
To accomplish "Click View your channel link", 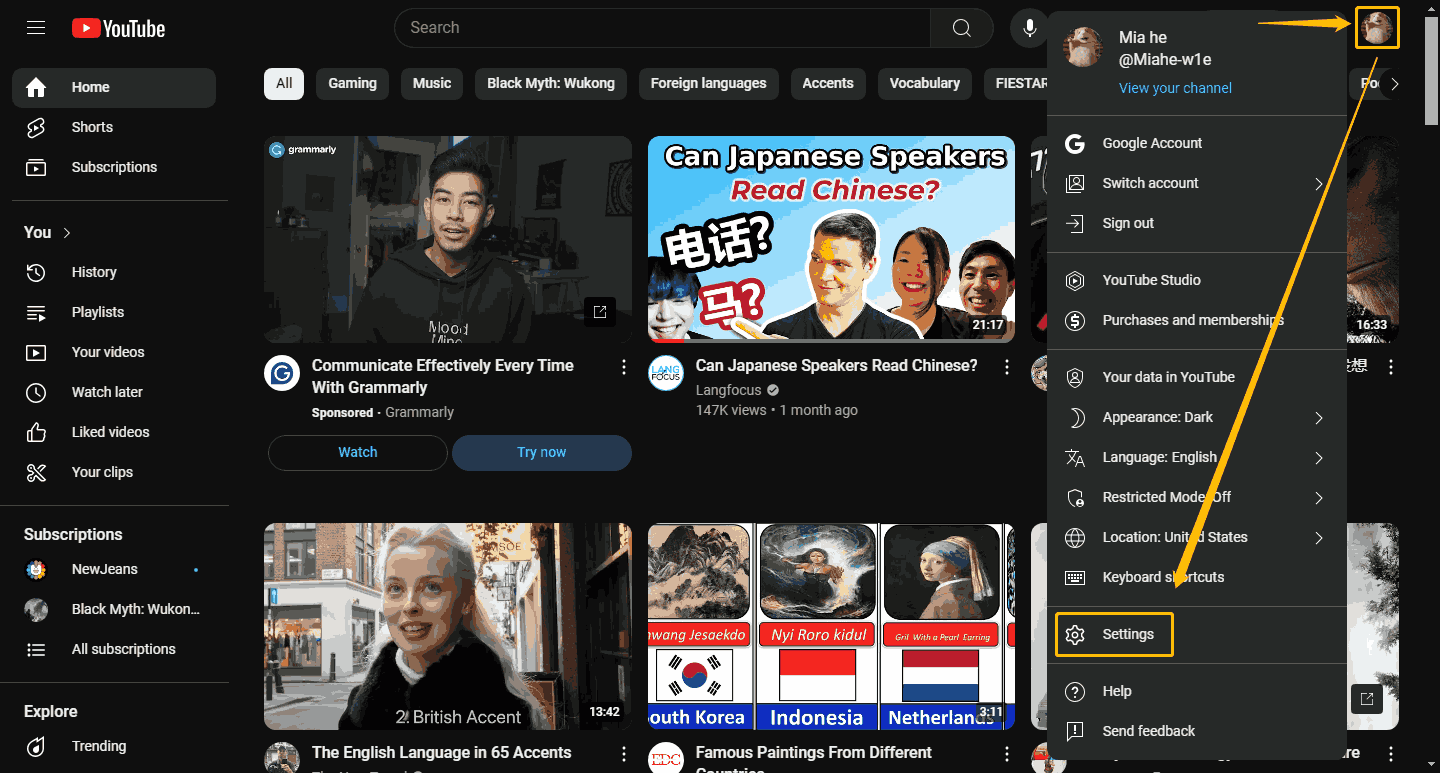I will (1175, 88).
